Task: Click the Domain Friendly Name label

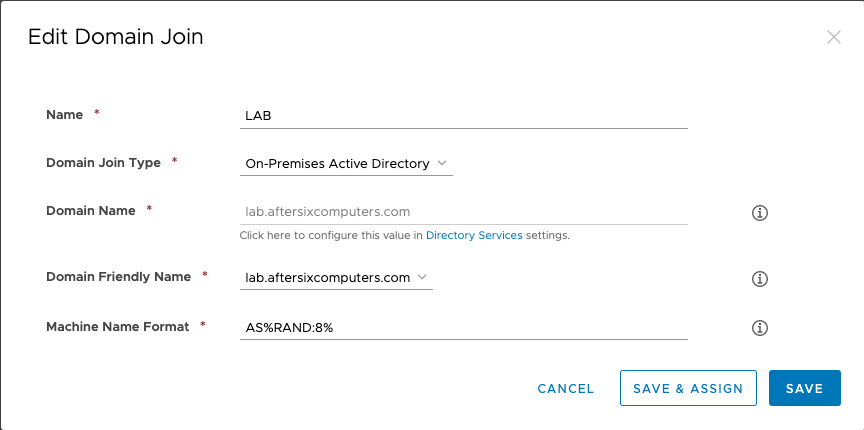Action: click(x=118, y=277)
